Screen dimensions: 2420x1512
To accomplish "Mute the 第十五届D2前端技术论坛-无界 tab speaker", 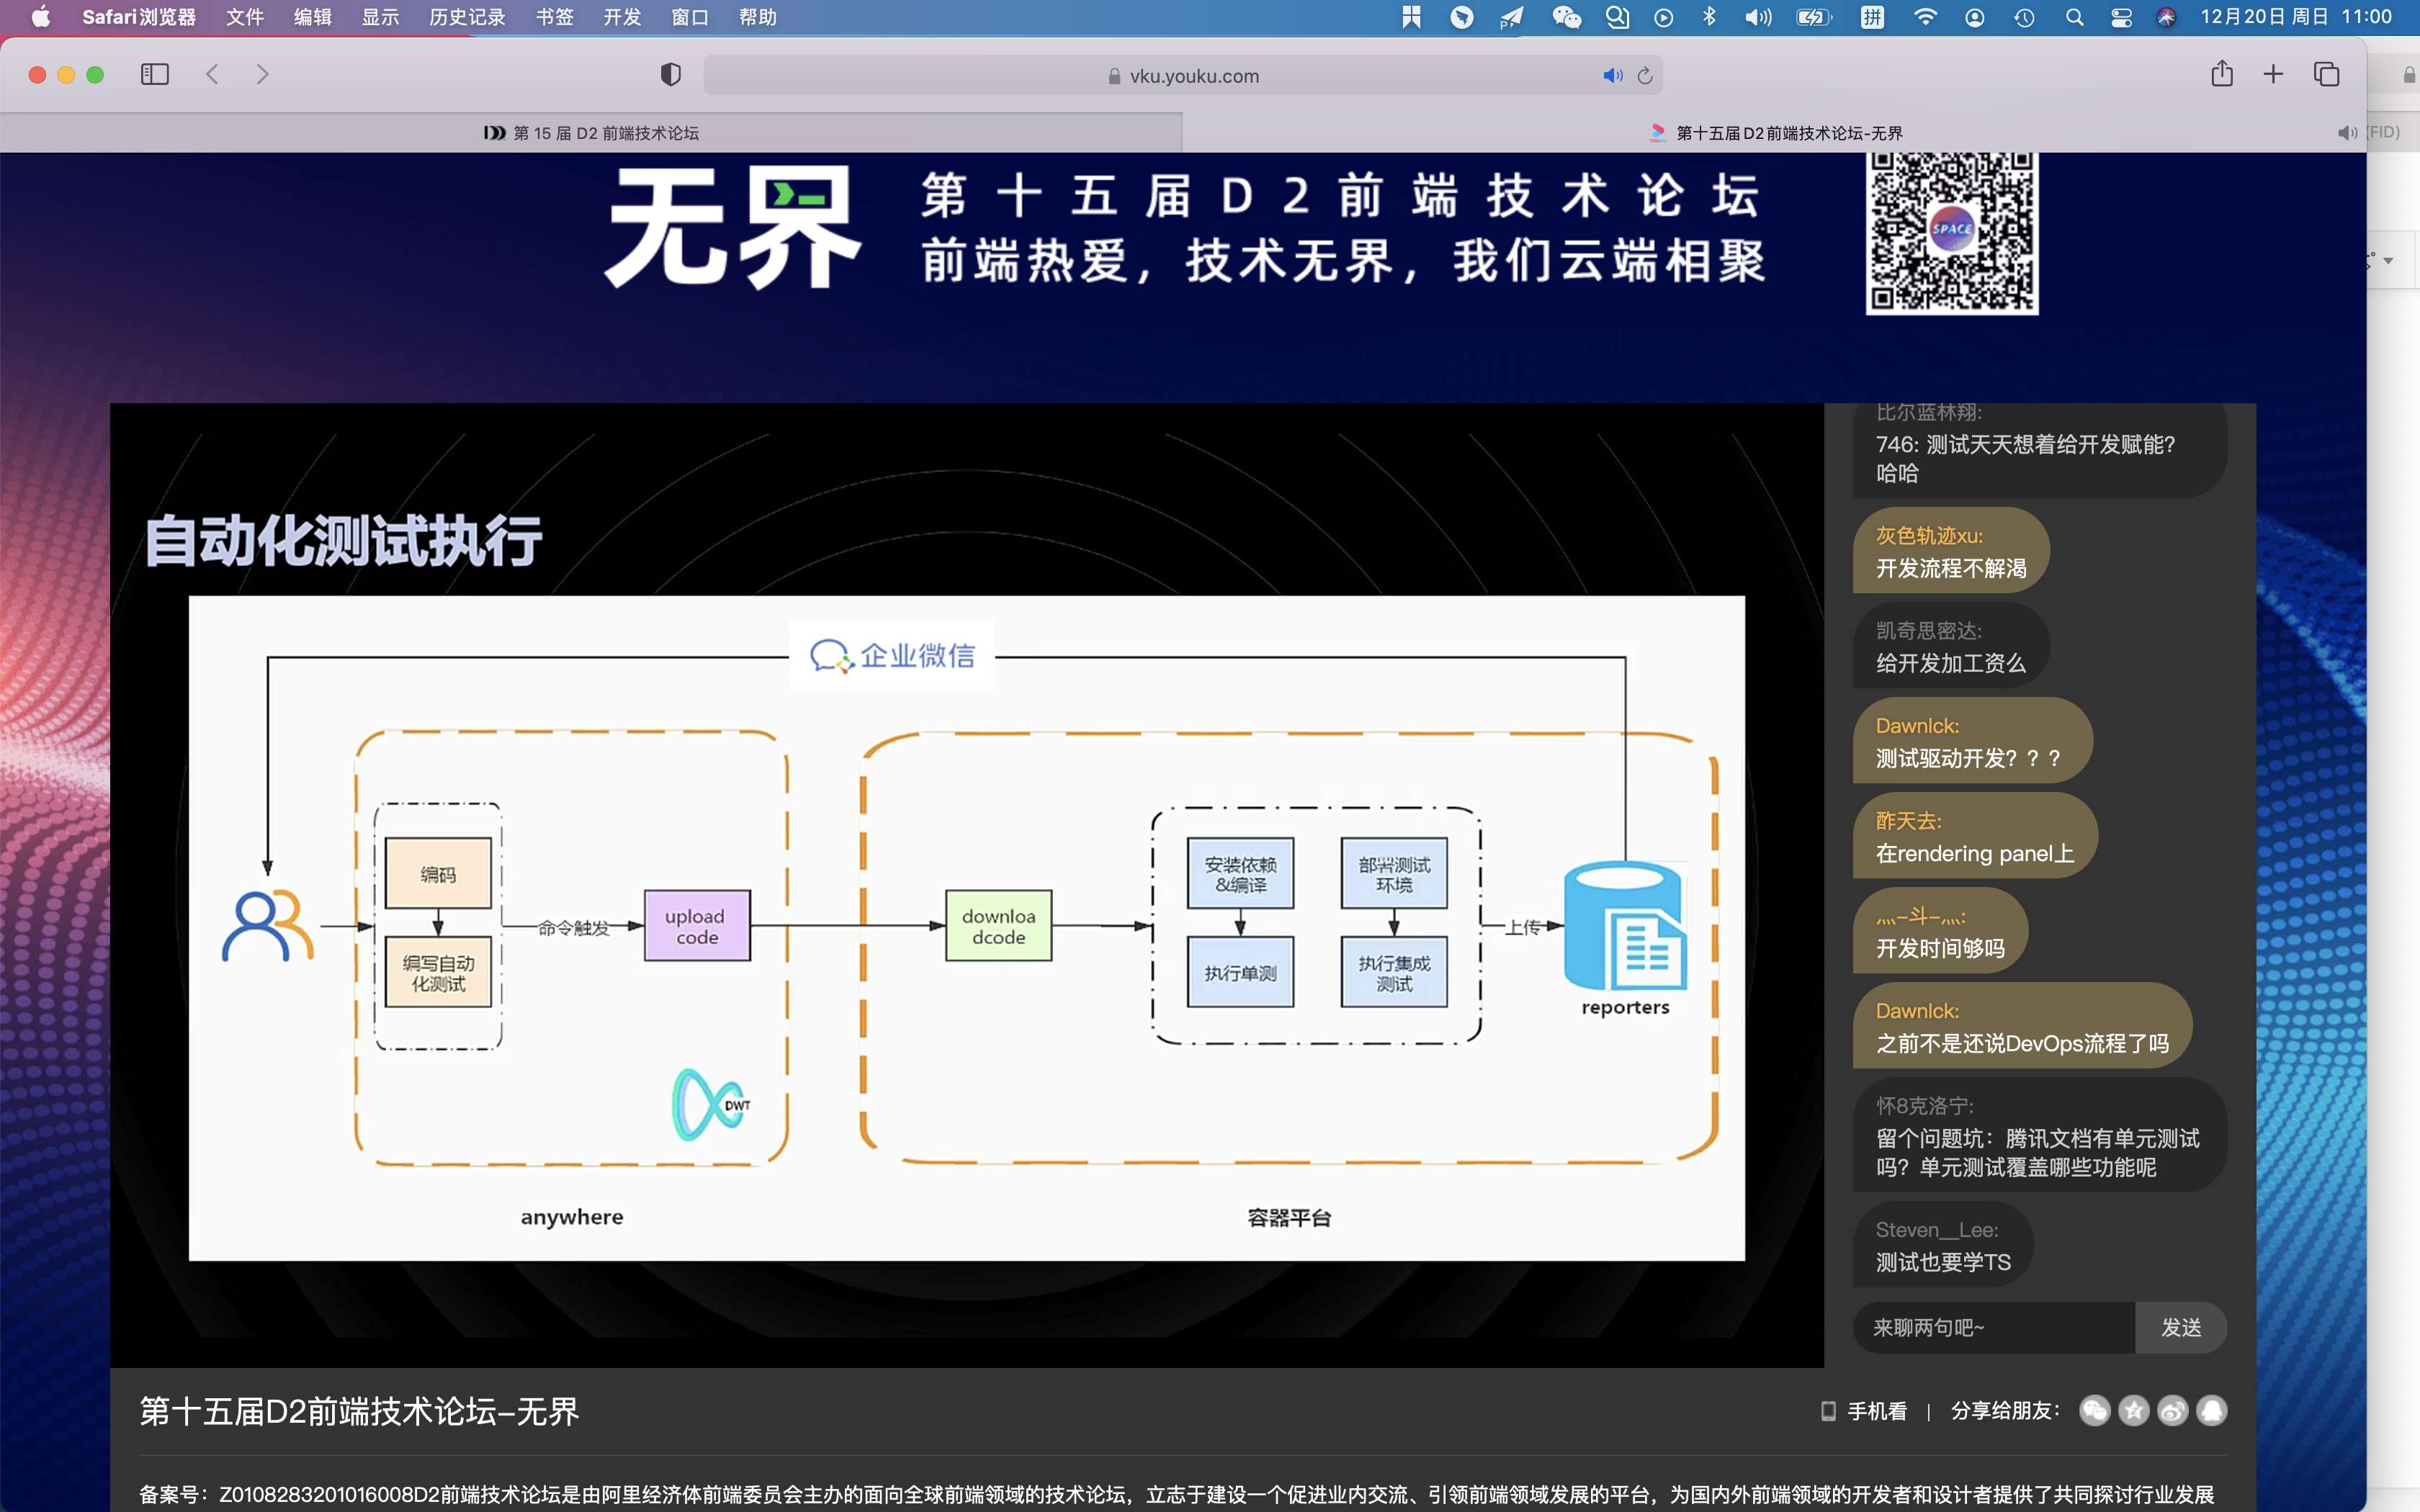I will tap(2346, 133).
